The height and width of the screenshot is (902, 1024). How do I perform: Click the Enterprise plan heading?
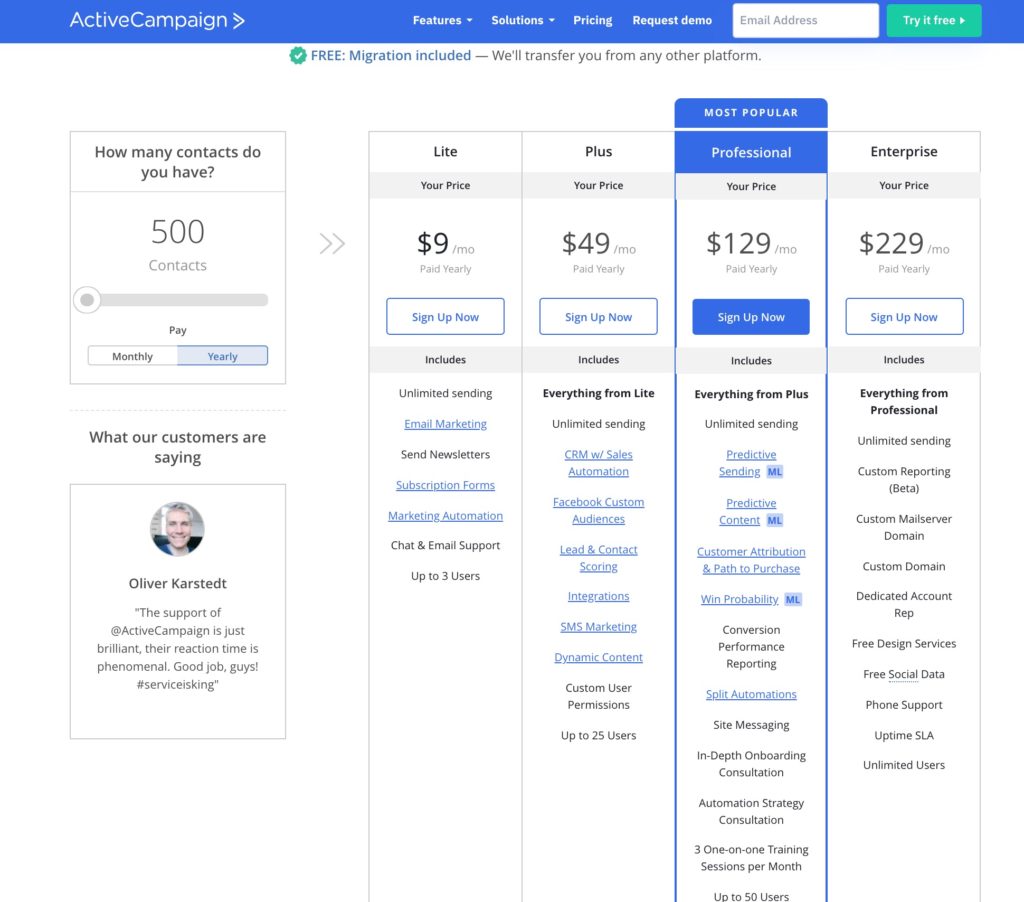pyautogui.click(x=904, y=152)
